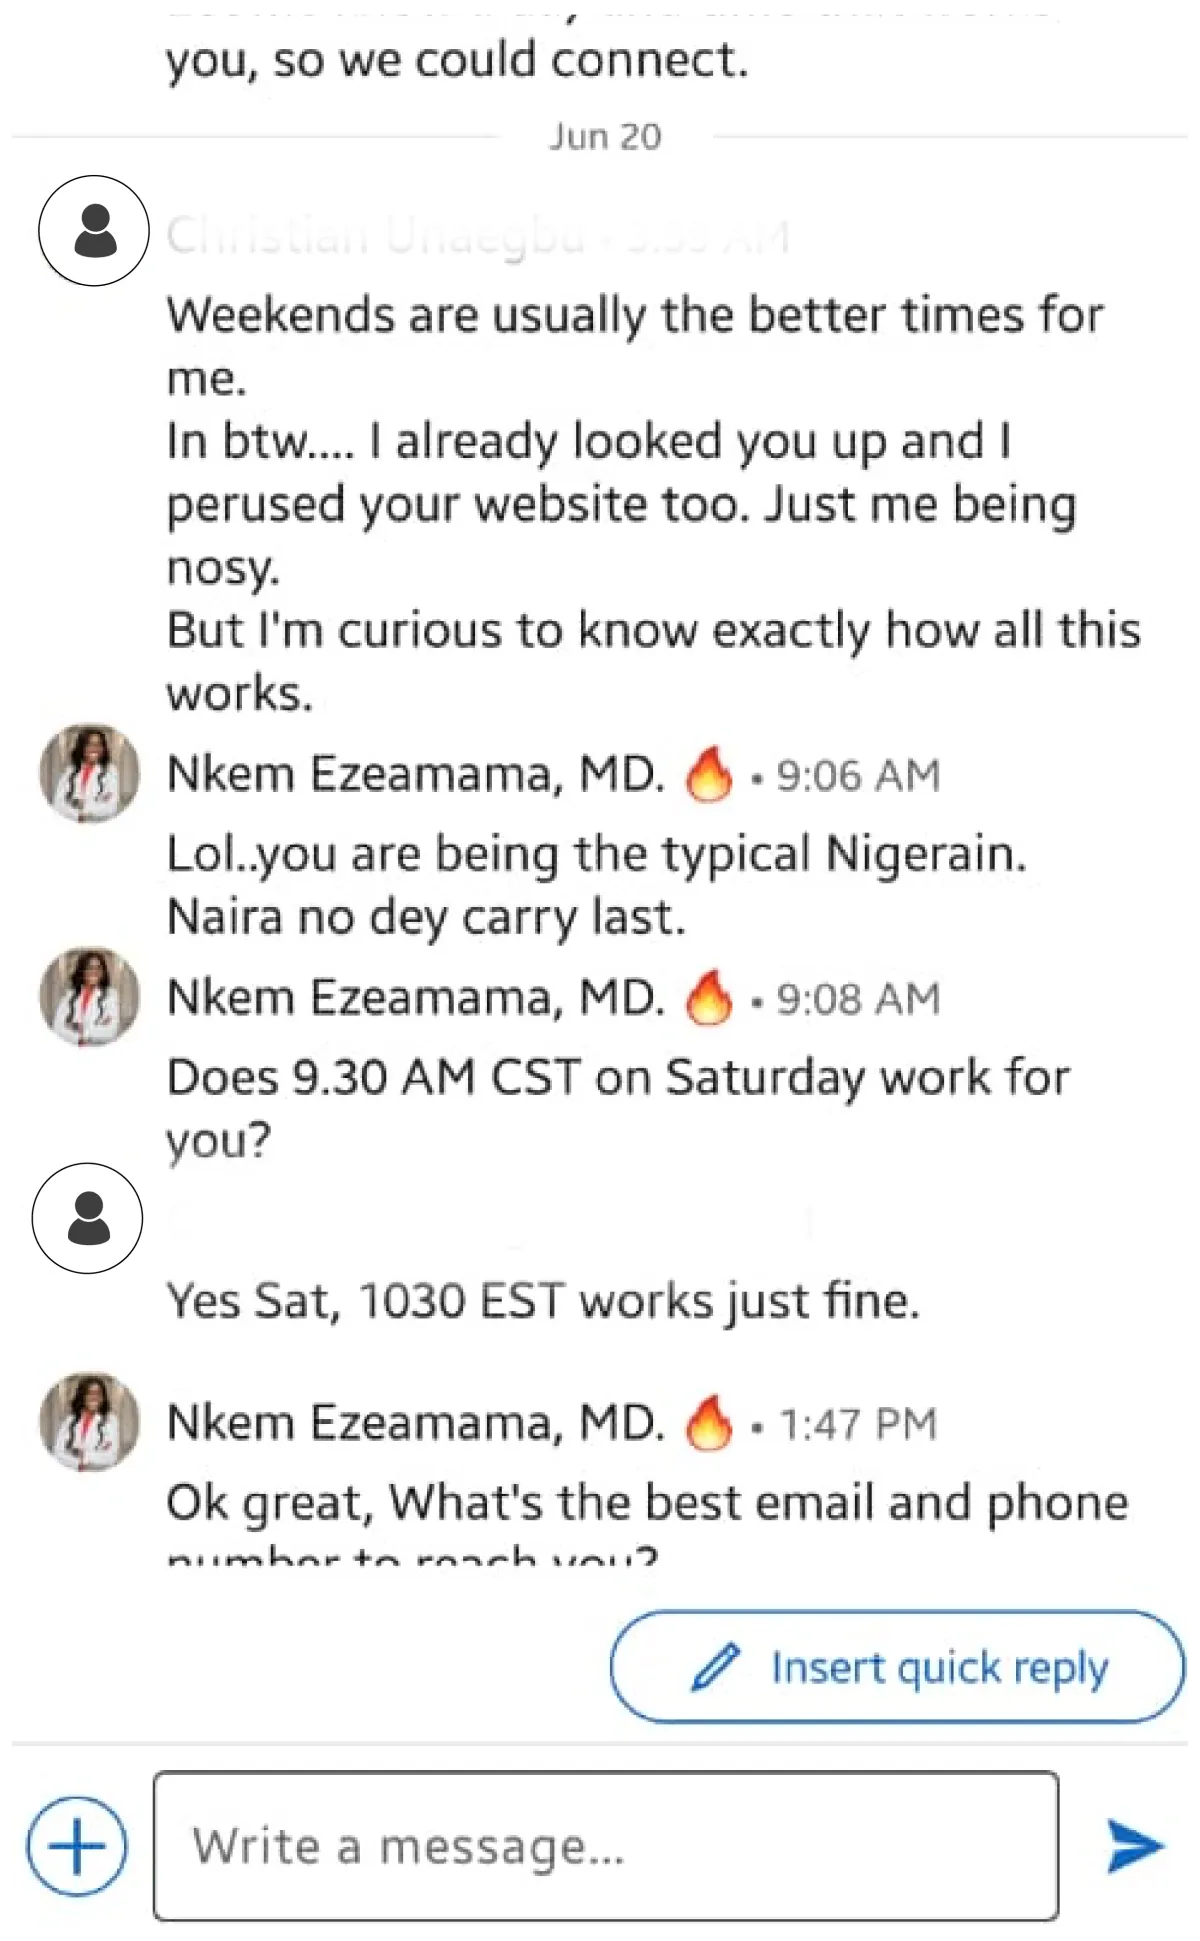Click the fire emoji next to 9:08 AM

click(708, 998)
